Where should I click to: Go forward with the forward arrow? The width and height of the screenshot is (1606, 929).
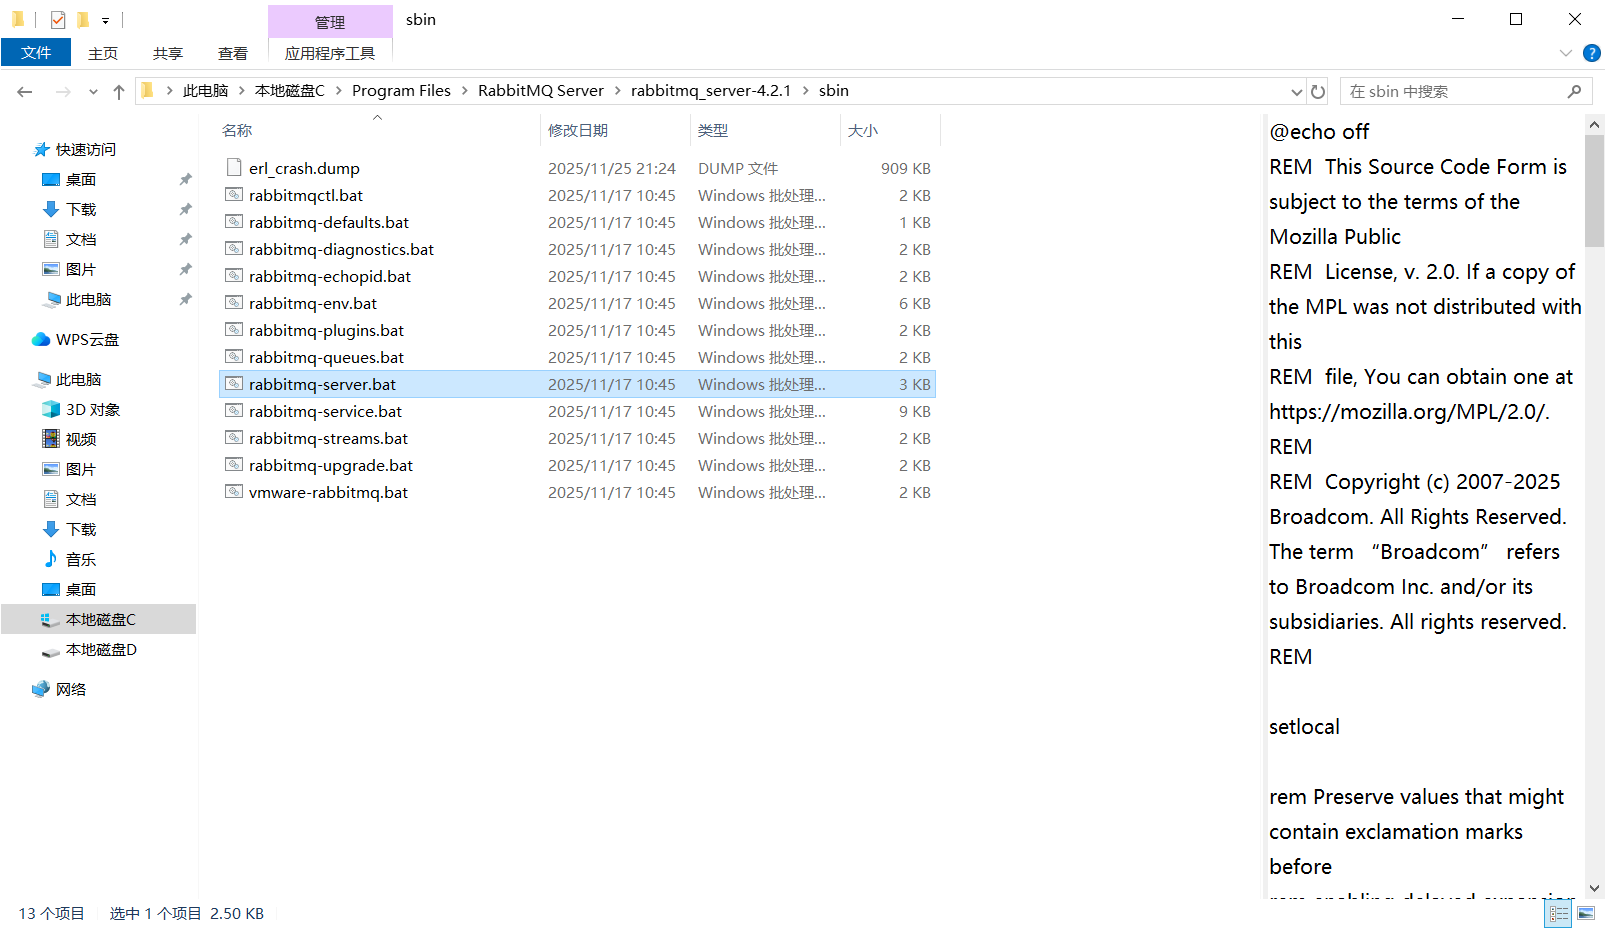[x=63, y=91]
